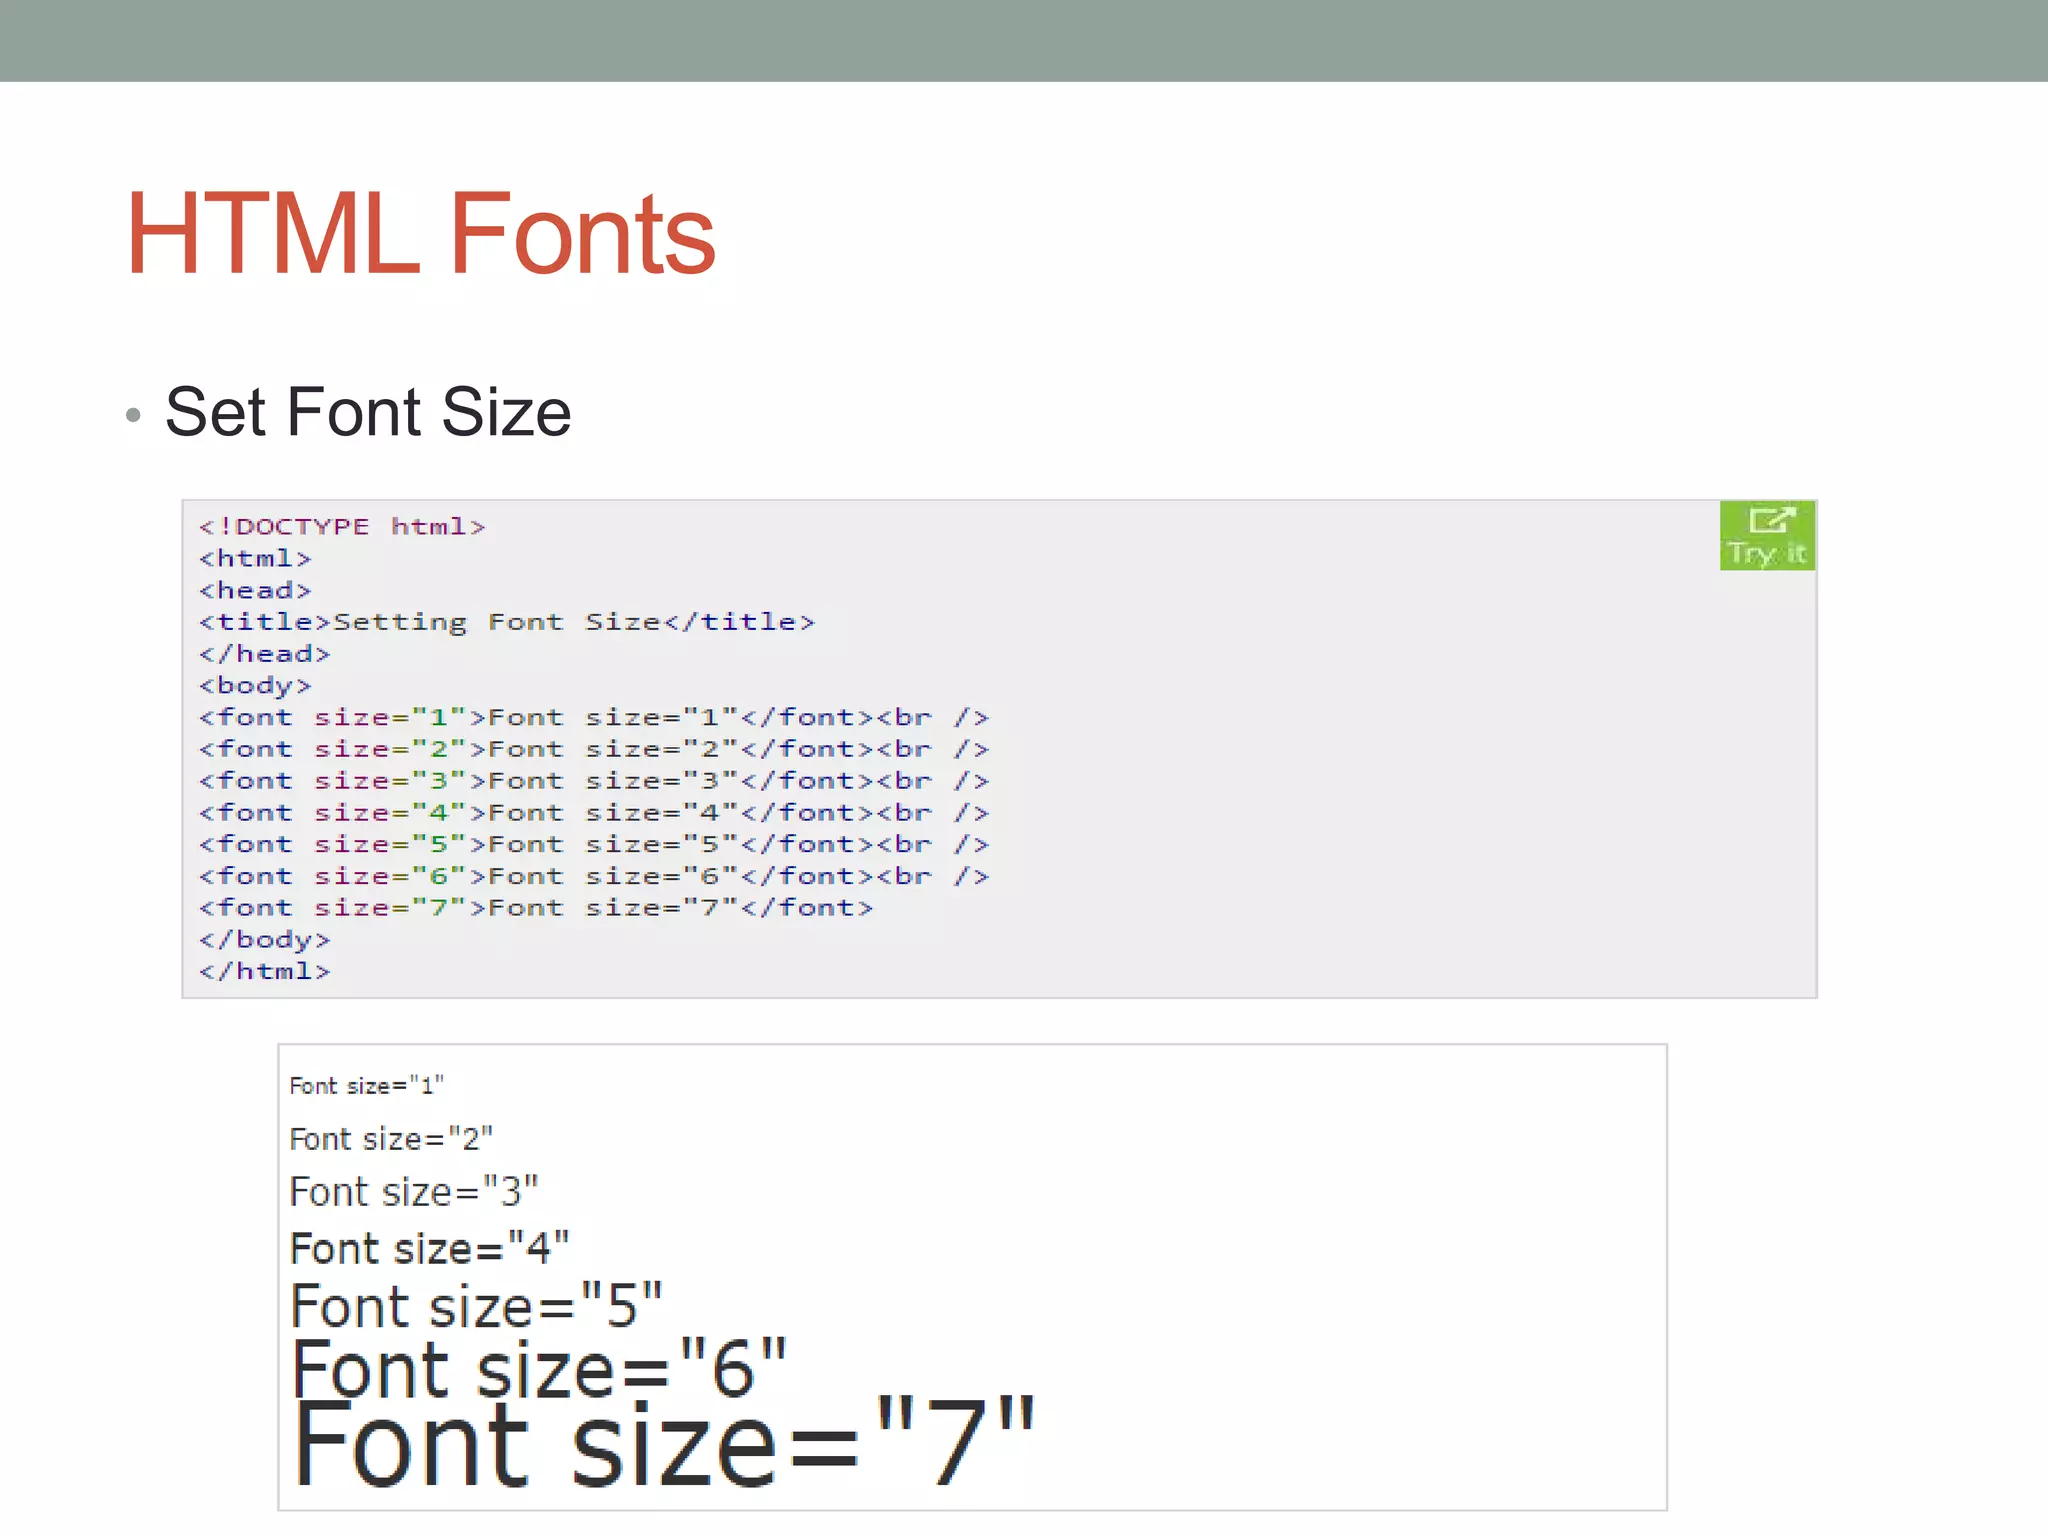Click the closing </head> code line
Image resolution: width=2048 pixels, height=1536 pixels.
coord(264,654)
